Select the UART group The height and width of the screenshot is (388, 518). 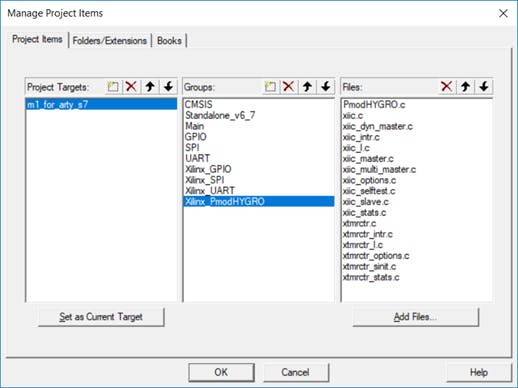pyautogui.click(x=259, y=158)
